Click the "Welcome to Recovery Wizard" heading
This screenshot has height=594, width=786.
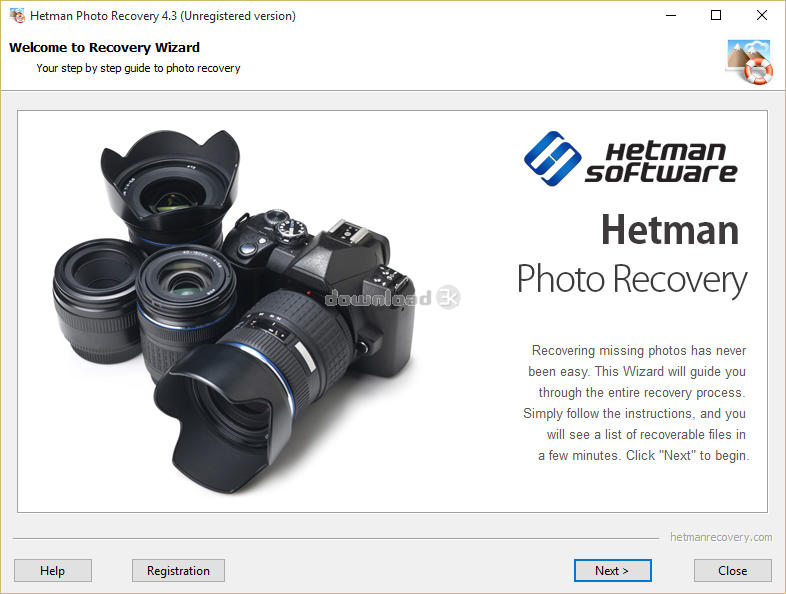coord(104,47)
